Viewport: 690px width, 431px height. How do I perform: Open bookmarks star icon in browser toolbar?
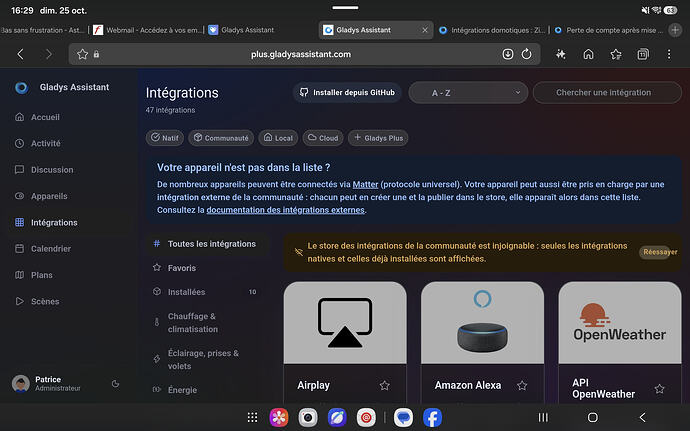click(616, 54)
